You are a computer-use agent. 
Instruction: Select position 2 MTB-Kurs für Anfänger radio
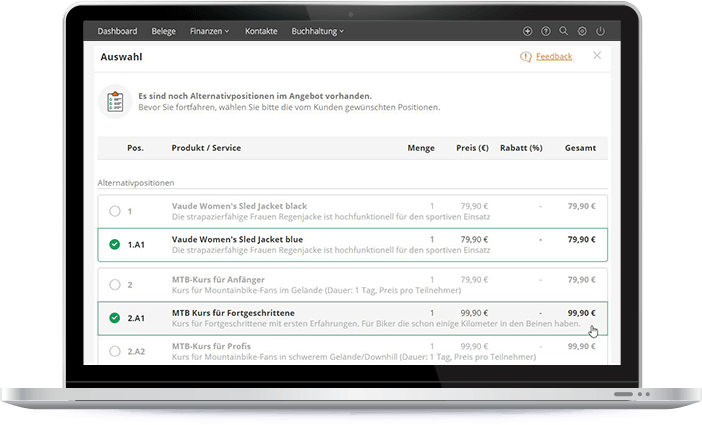115,285
